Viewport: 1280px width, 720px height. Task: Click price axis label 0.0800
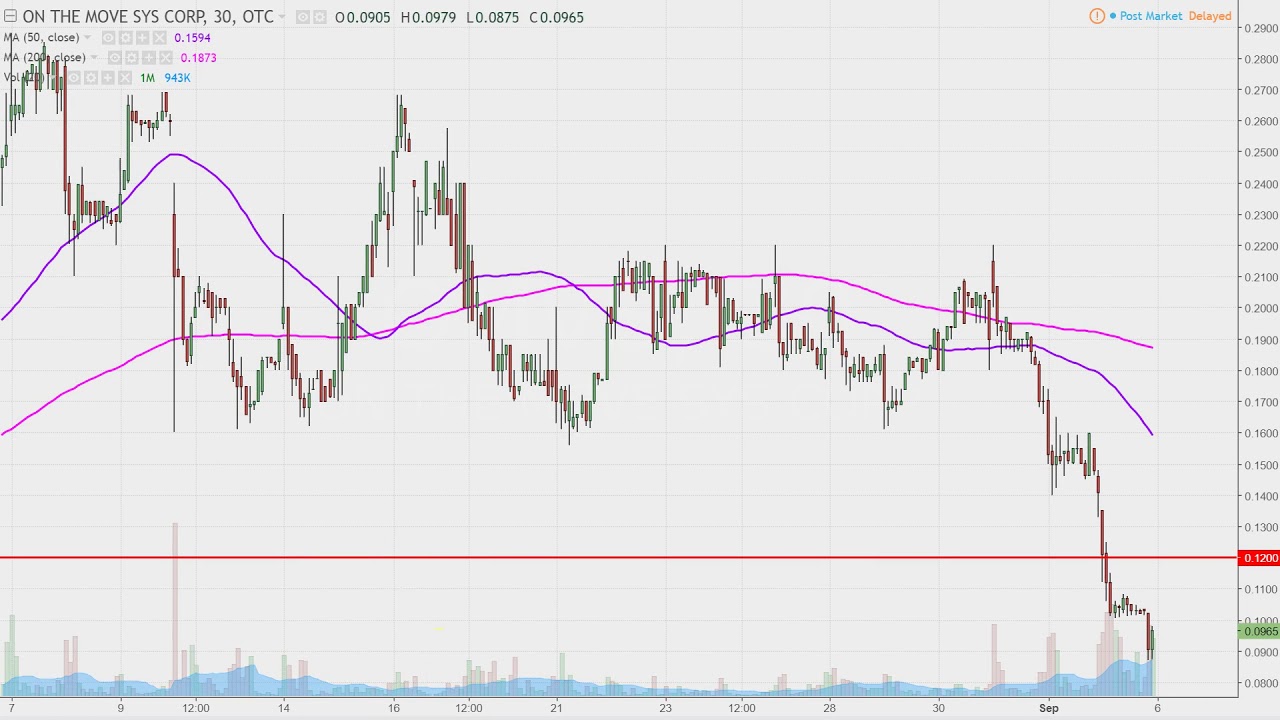coord(1261,684)
